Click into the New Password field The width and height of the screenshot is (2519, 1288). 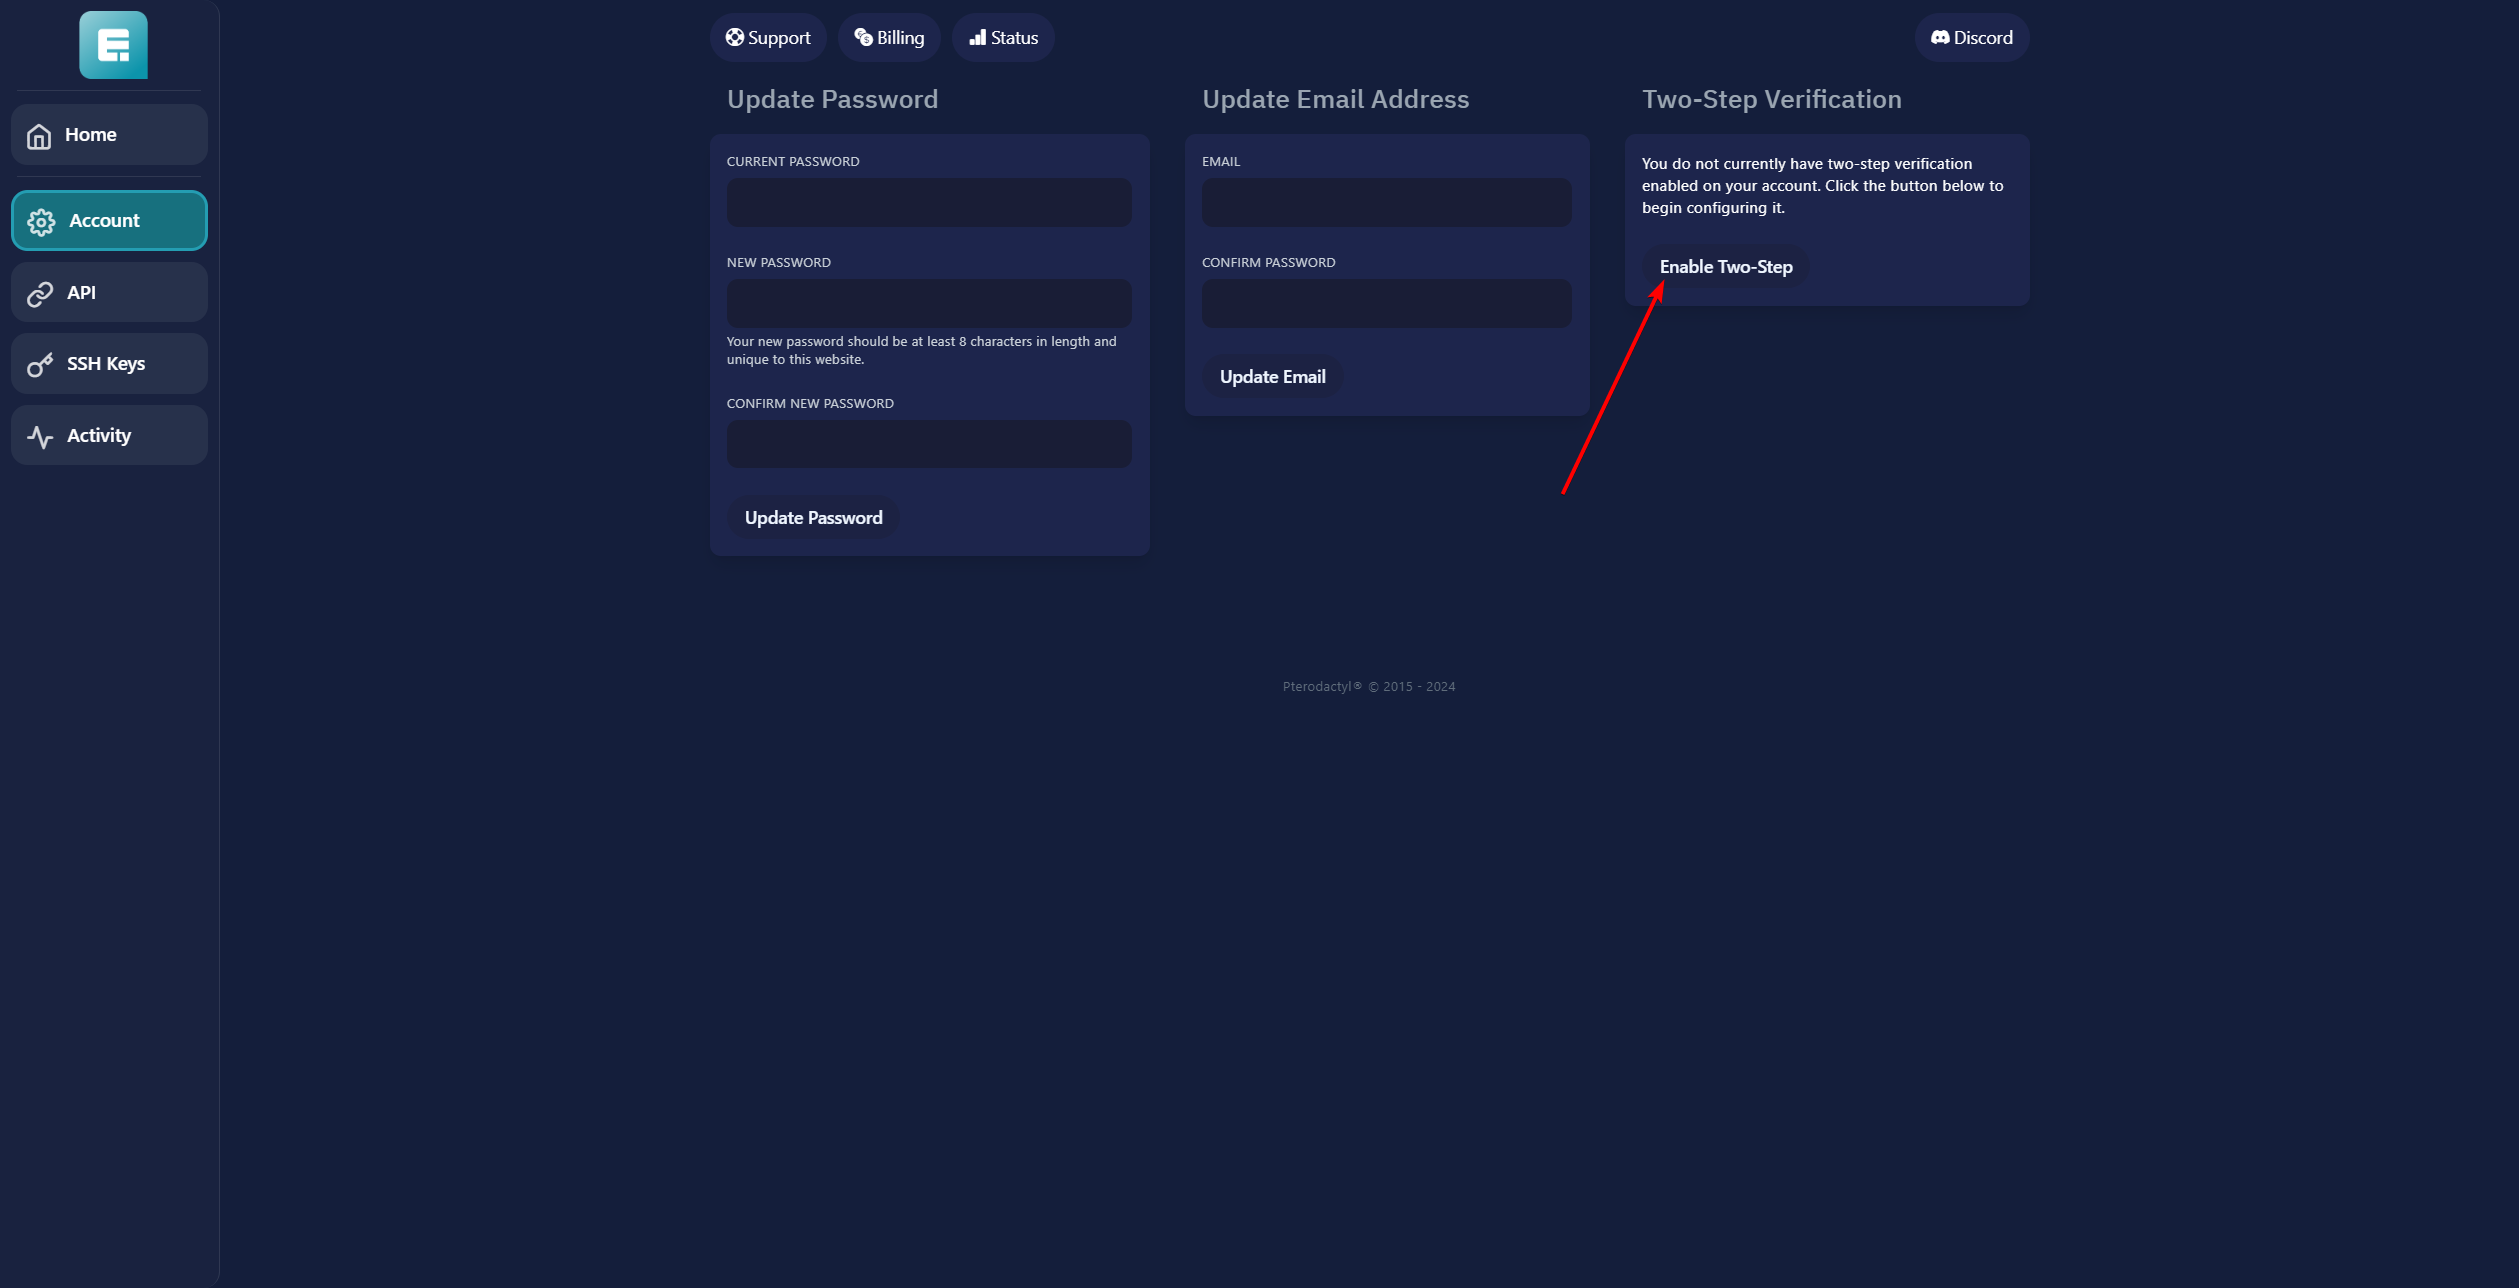coord(928,303)
